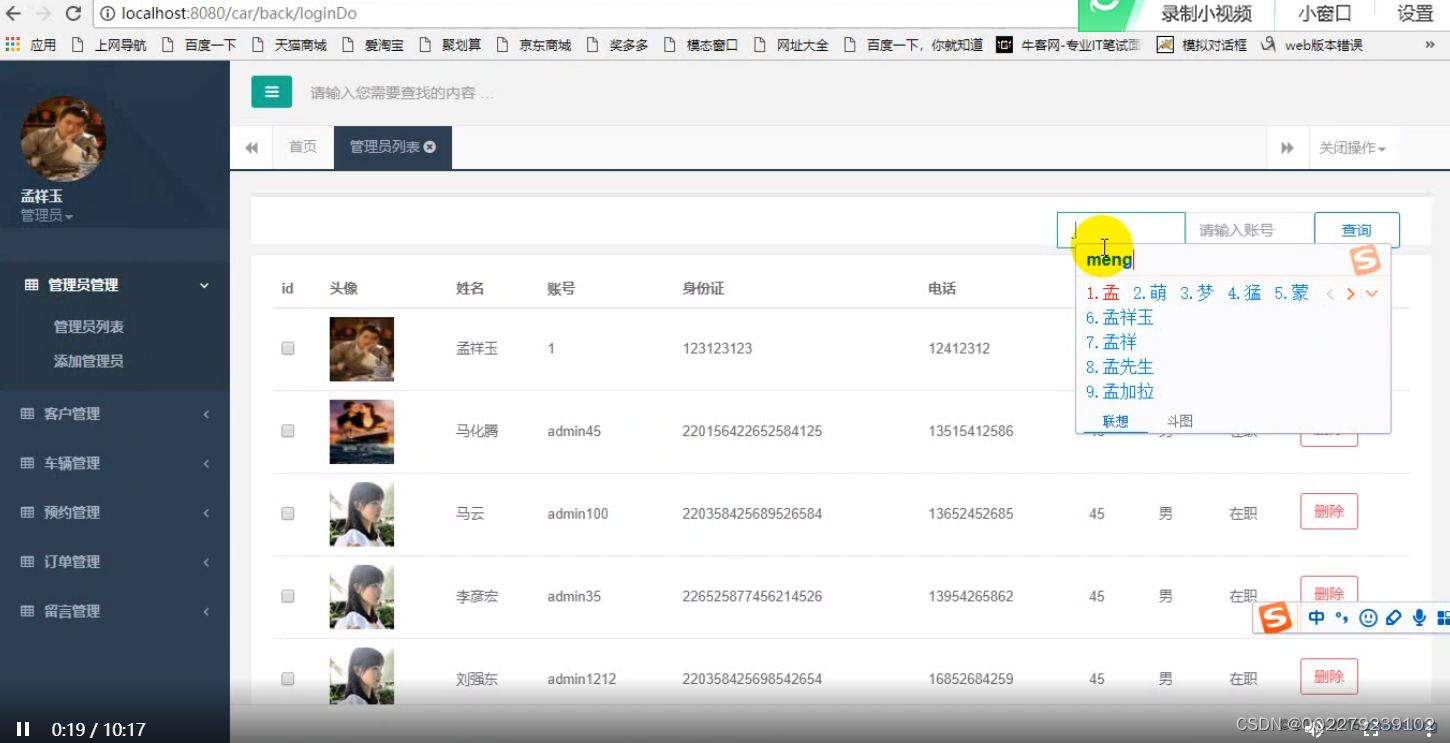Click the double-left-arrow tab scroll icon
The width and height of the screenshot is (1450, 743).
tap(251, 147)
